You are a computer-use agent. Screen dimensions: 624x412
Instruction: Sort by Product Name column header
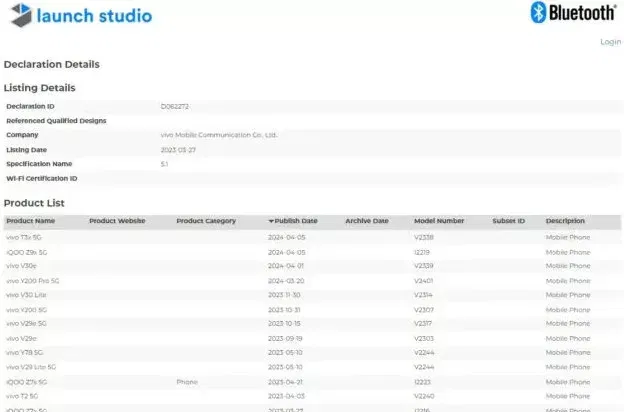pyautogui.click(x=31, y=221)
